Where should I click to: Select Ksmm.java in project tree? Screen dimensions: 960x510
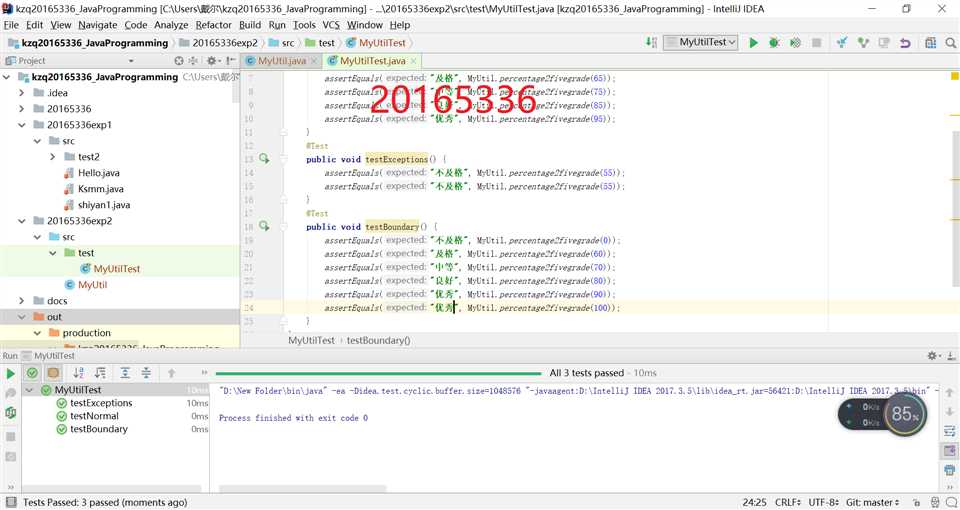pyautogui.click(x=100, y=189)
